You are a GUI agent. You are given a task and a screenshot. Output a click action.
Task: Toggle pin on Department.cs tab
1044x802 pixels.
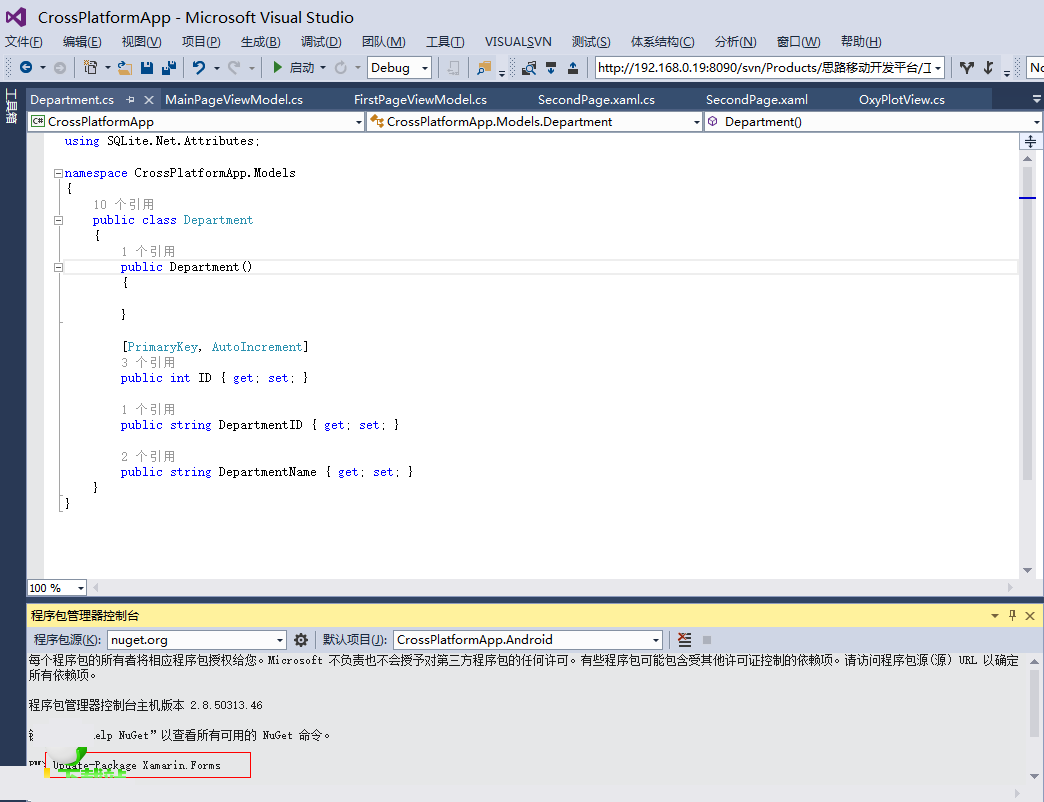pos(131,100)
